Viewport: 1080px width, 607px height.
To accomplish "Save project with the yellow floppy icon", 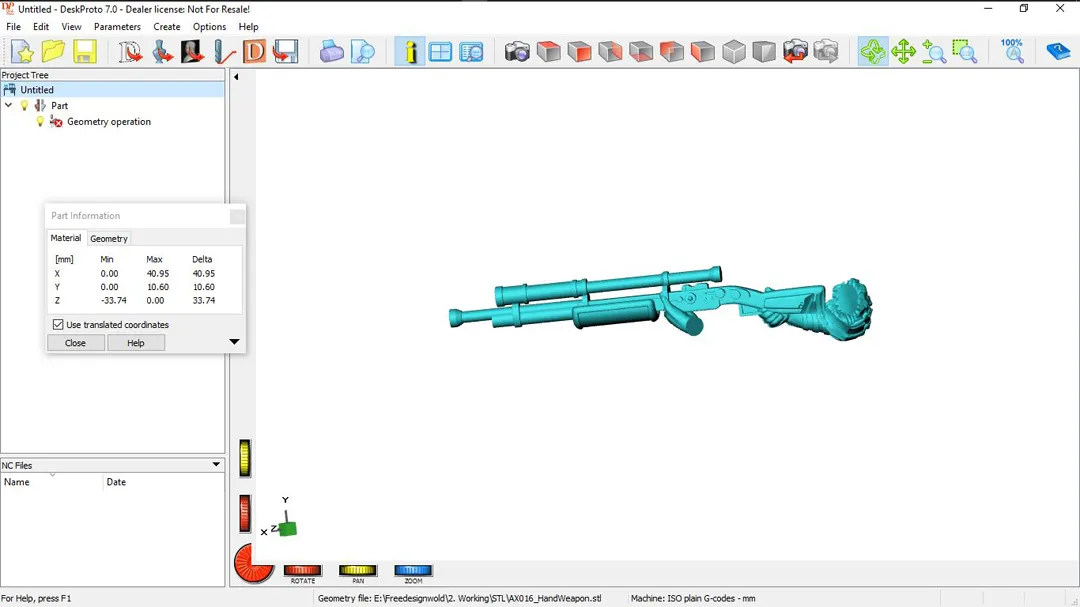I will click(x=84, y=52).
